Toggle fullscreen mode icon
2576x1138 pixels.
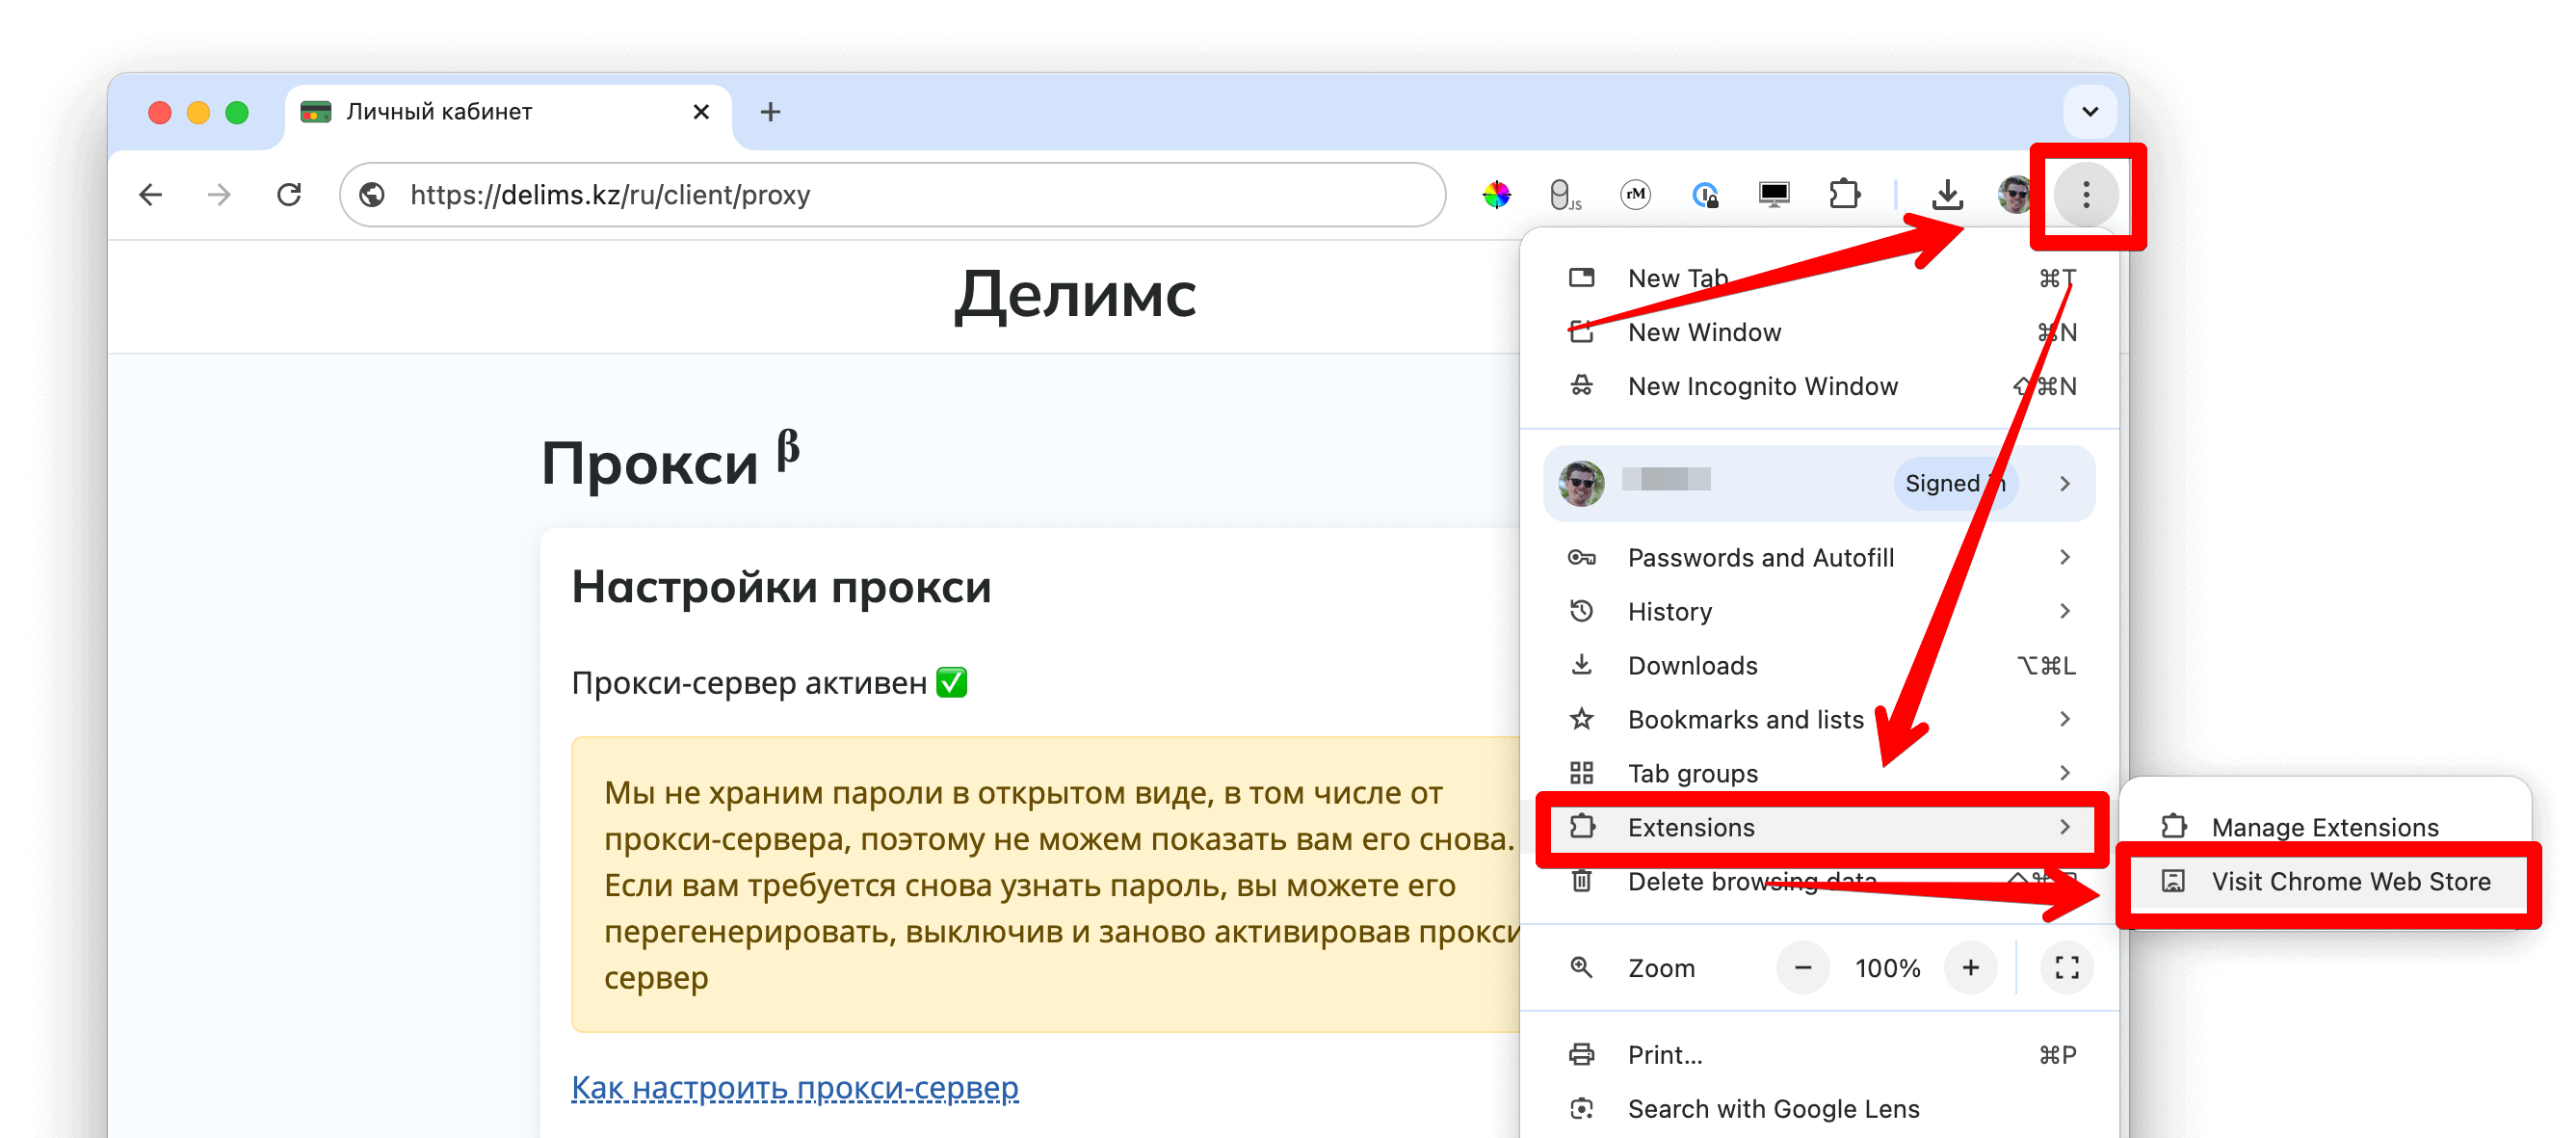click(x=2066, y=967)
